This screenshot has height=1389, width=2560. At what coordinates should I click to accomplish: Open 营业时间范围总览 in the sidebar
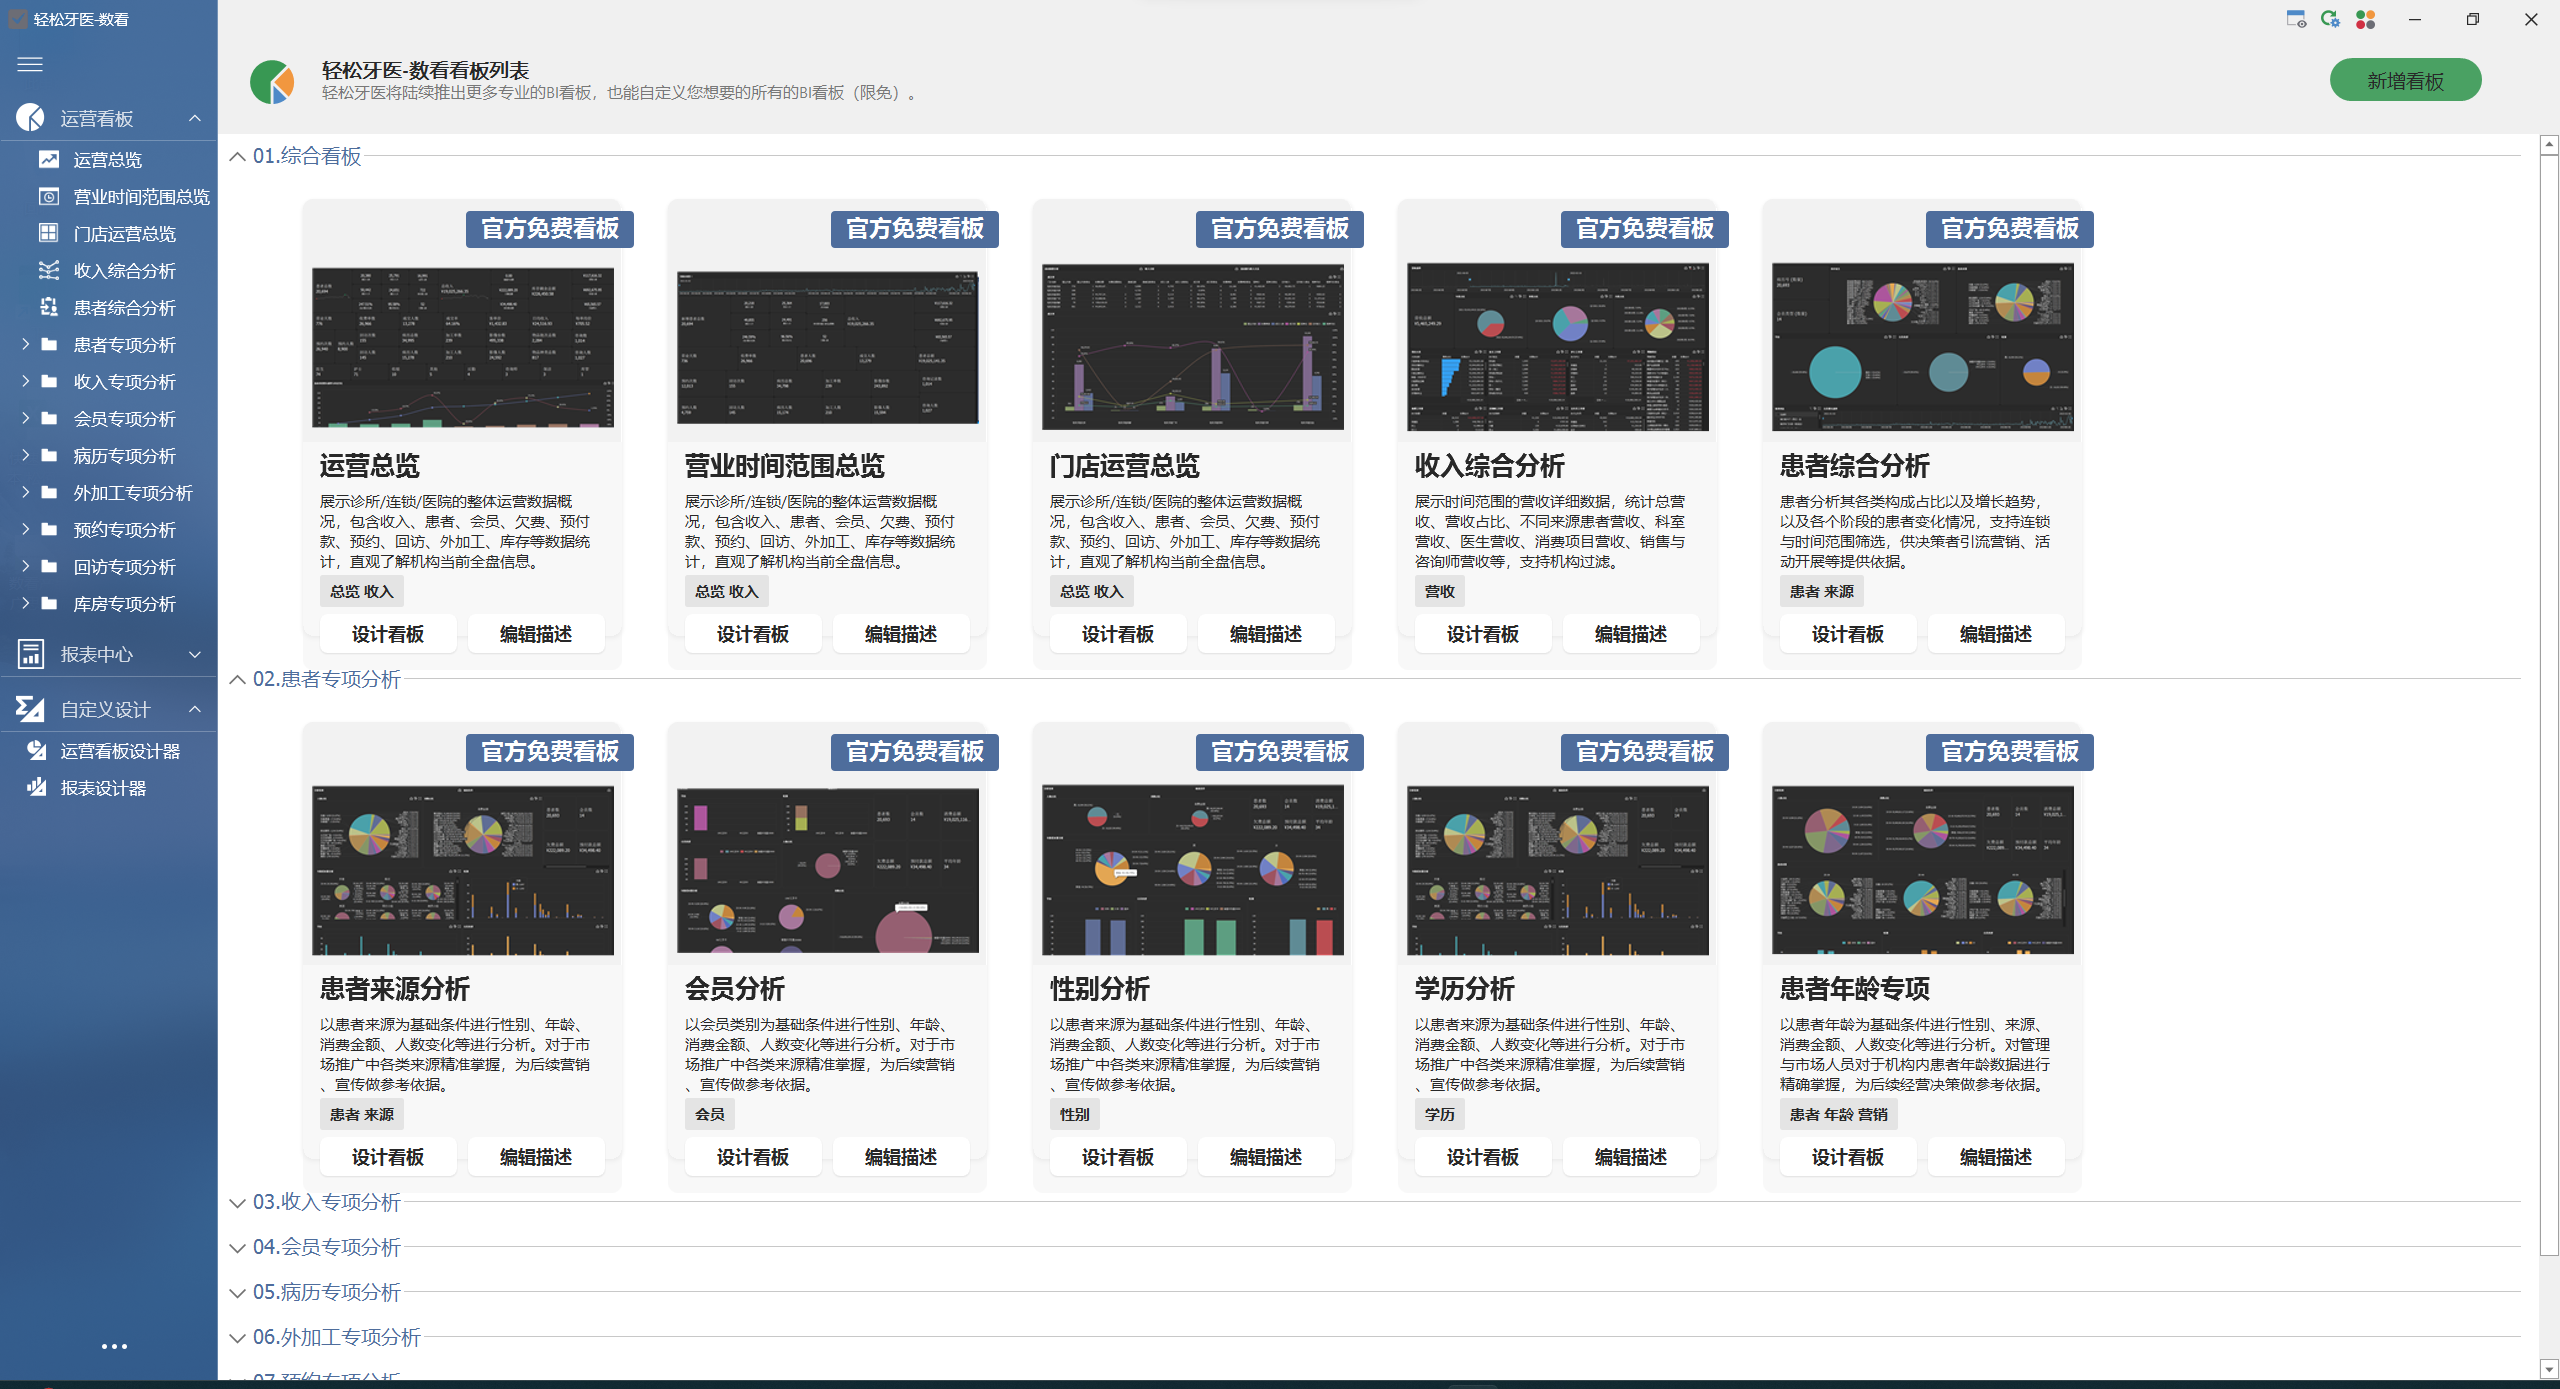[x=142, y=197]
